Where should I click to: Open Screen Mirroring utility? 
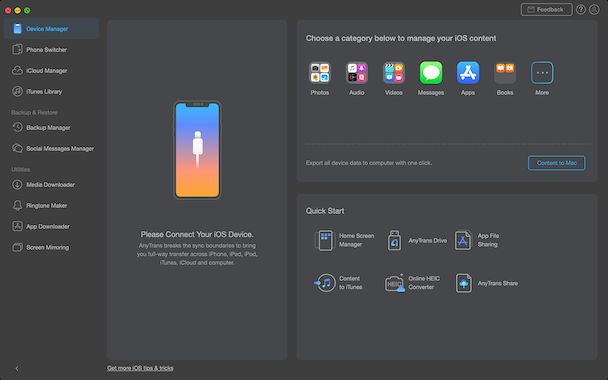pos(52,247)
